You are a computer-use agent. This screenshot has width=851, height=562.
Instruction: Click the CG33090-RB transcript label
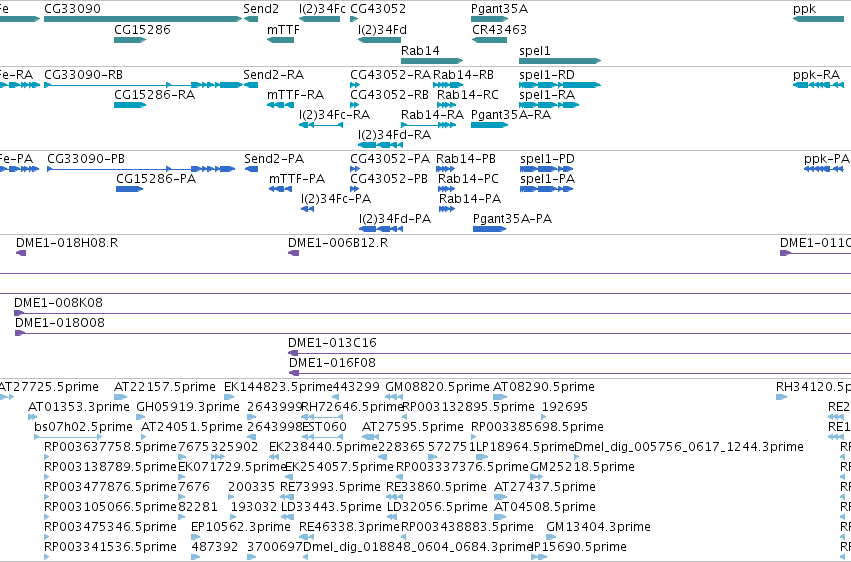[x=84, y=74]
